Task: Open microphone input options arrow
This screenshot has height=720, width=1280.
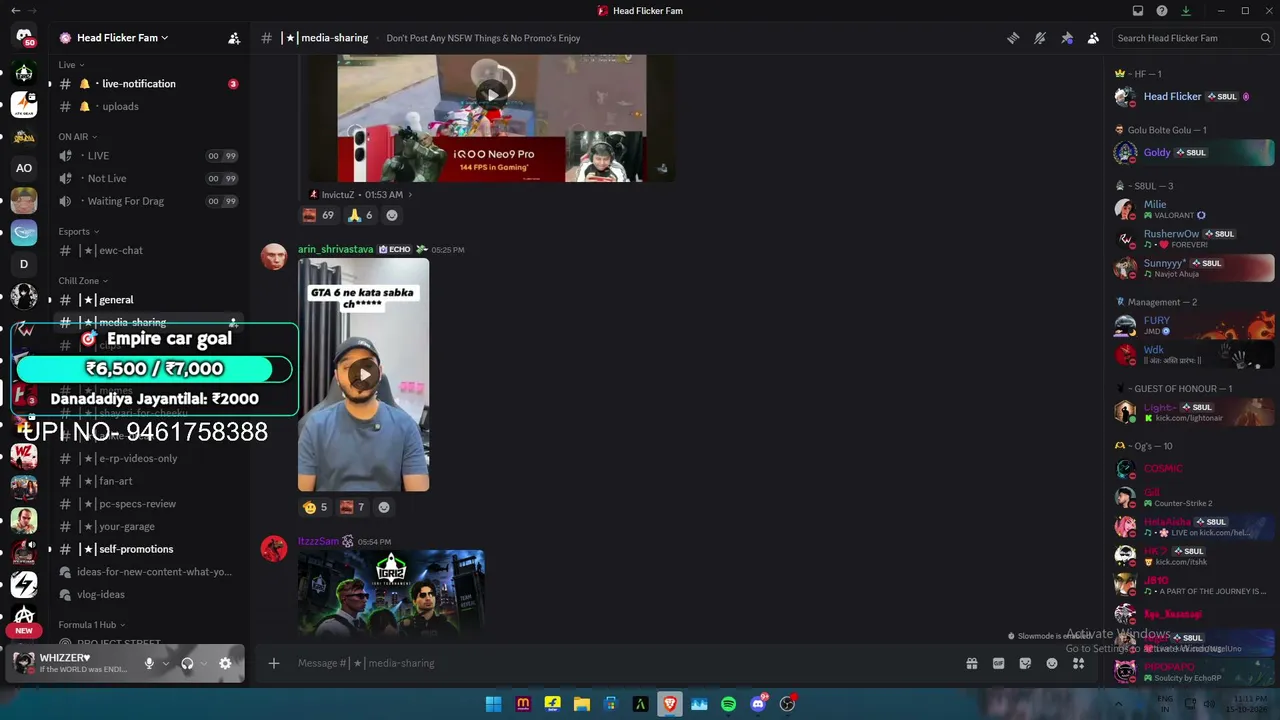Action: 165,663
